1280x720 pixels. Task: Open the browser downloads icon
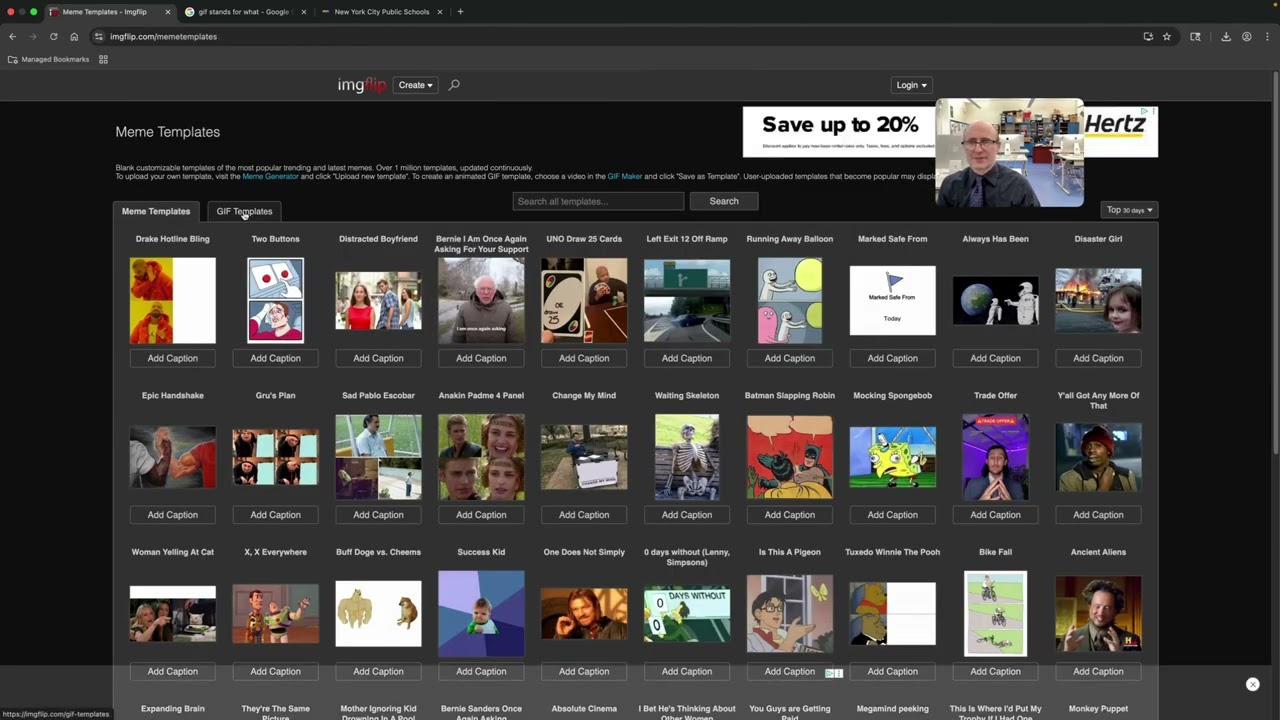click(x=1226, y=36)
